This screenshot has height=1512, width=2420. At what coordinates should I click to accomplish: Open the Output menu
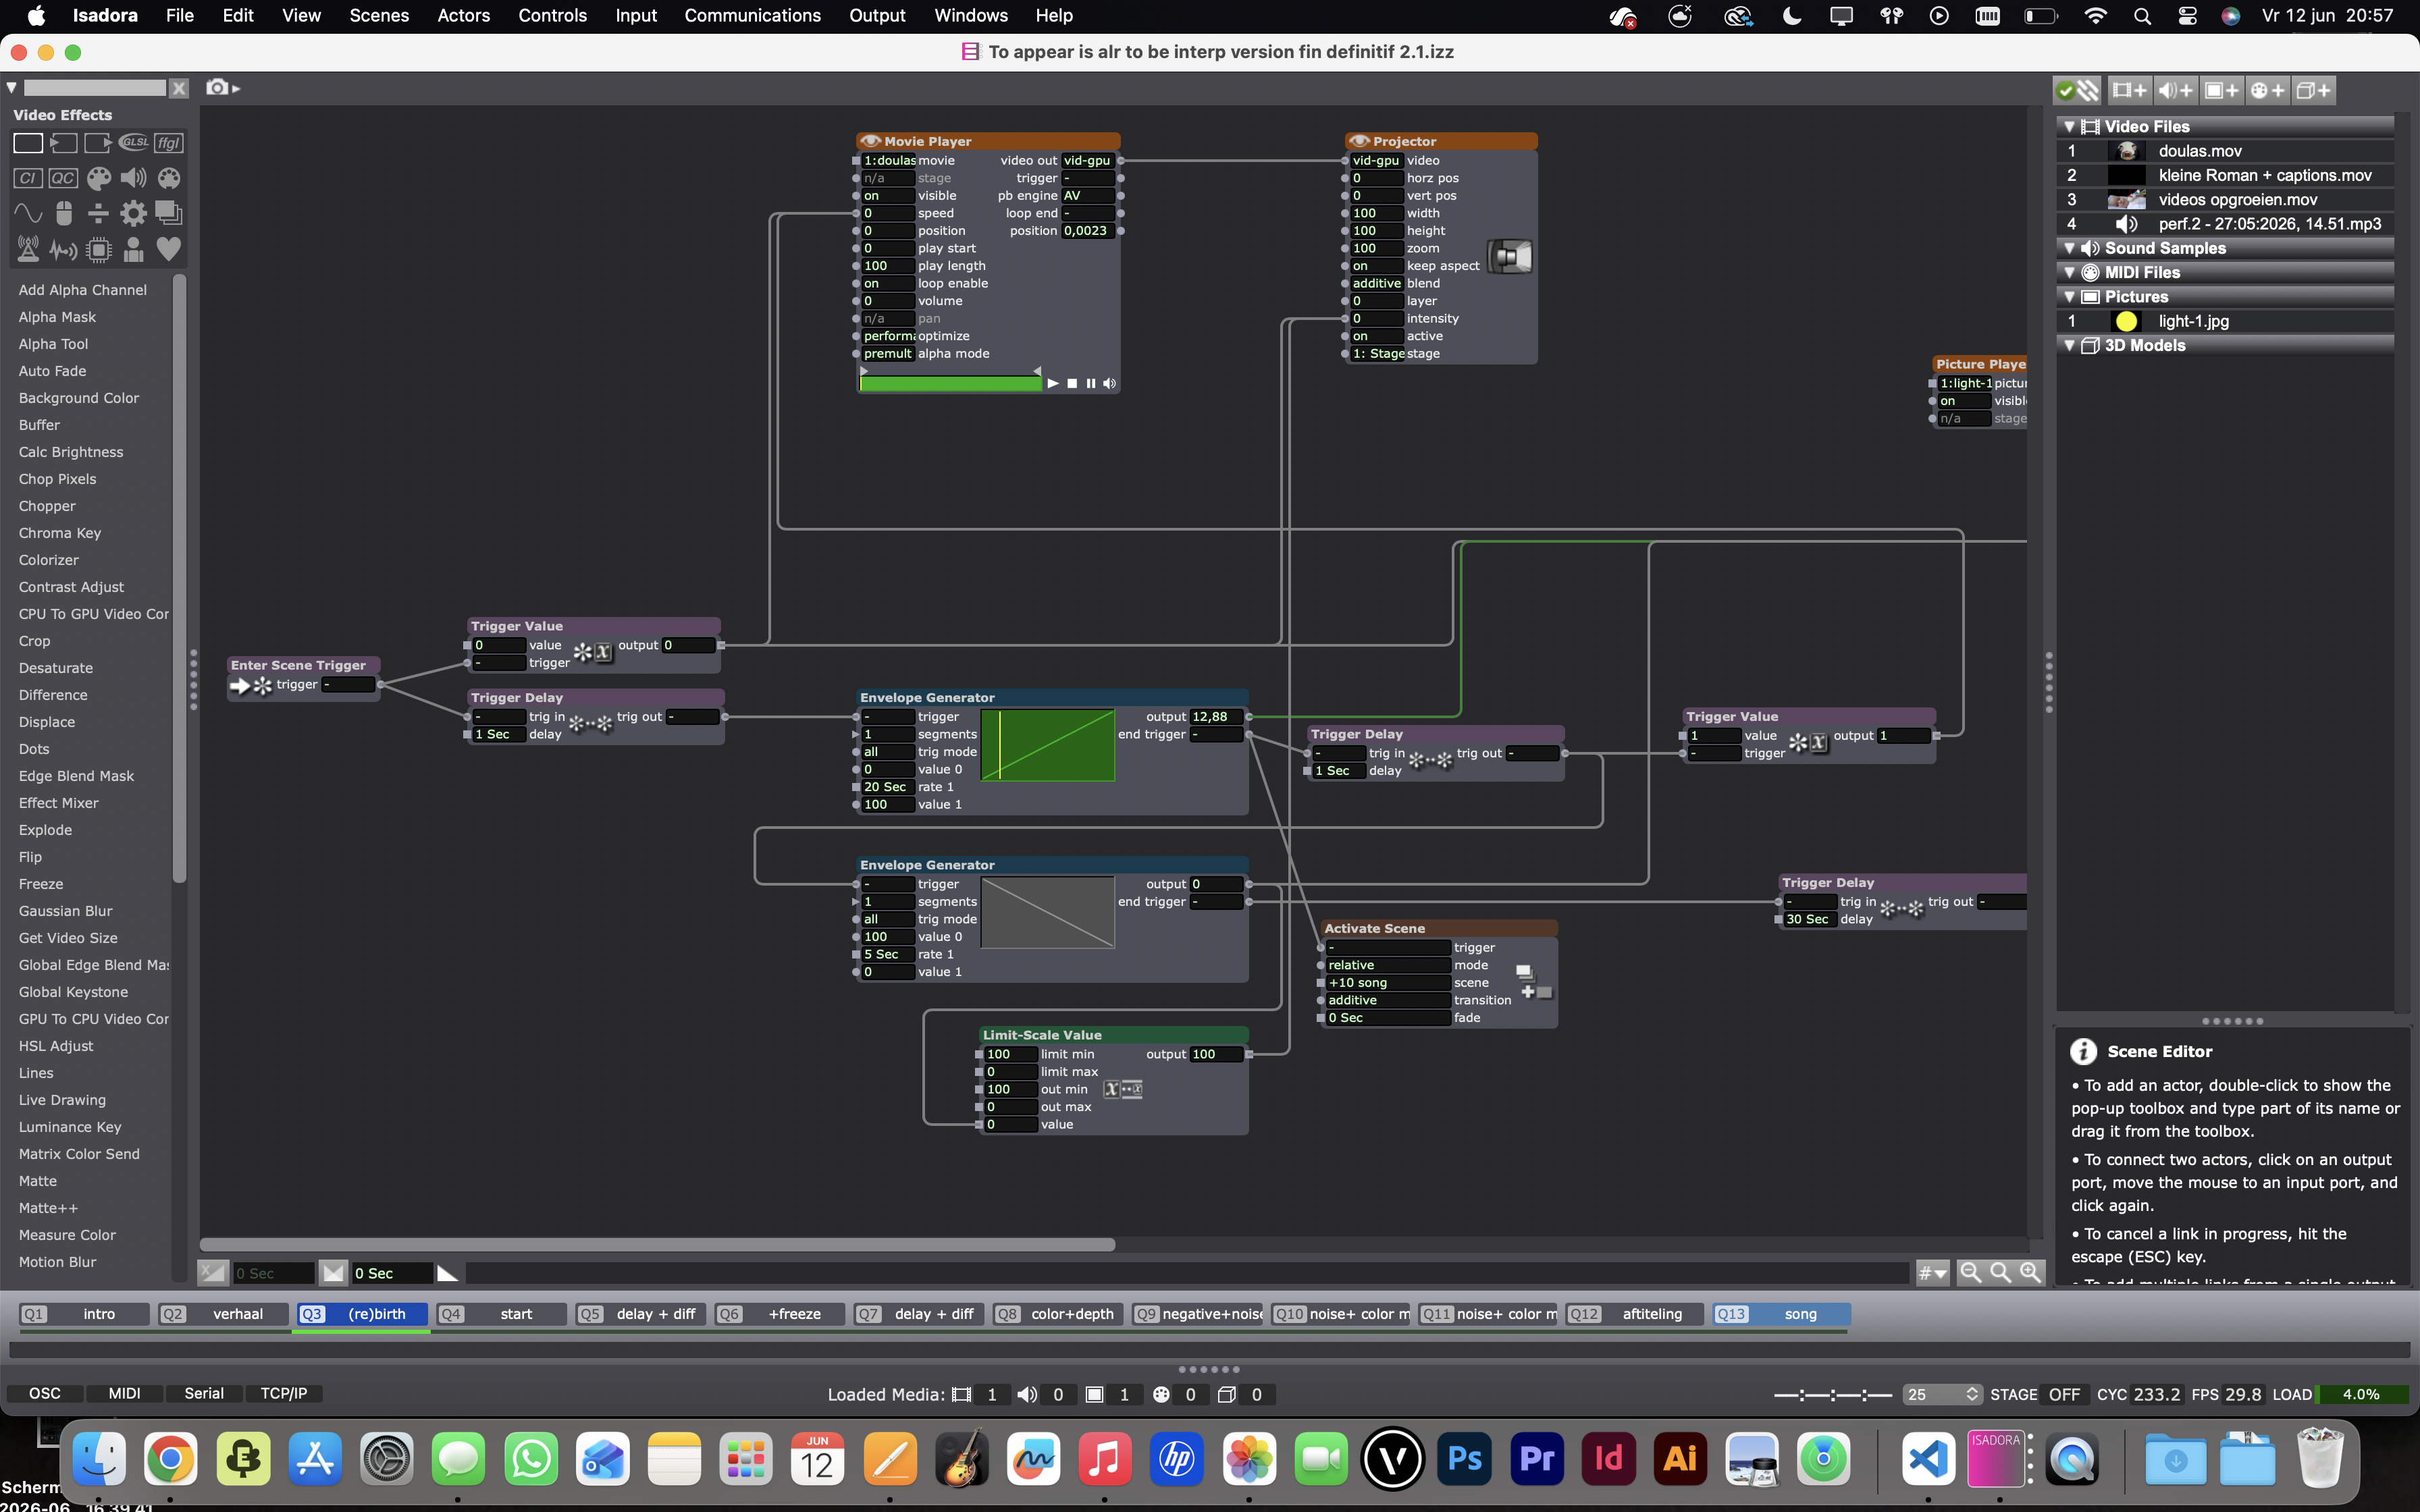(877, 16)
